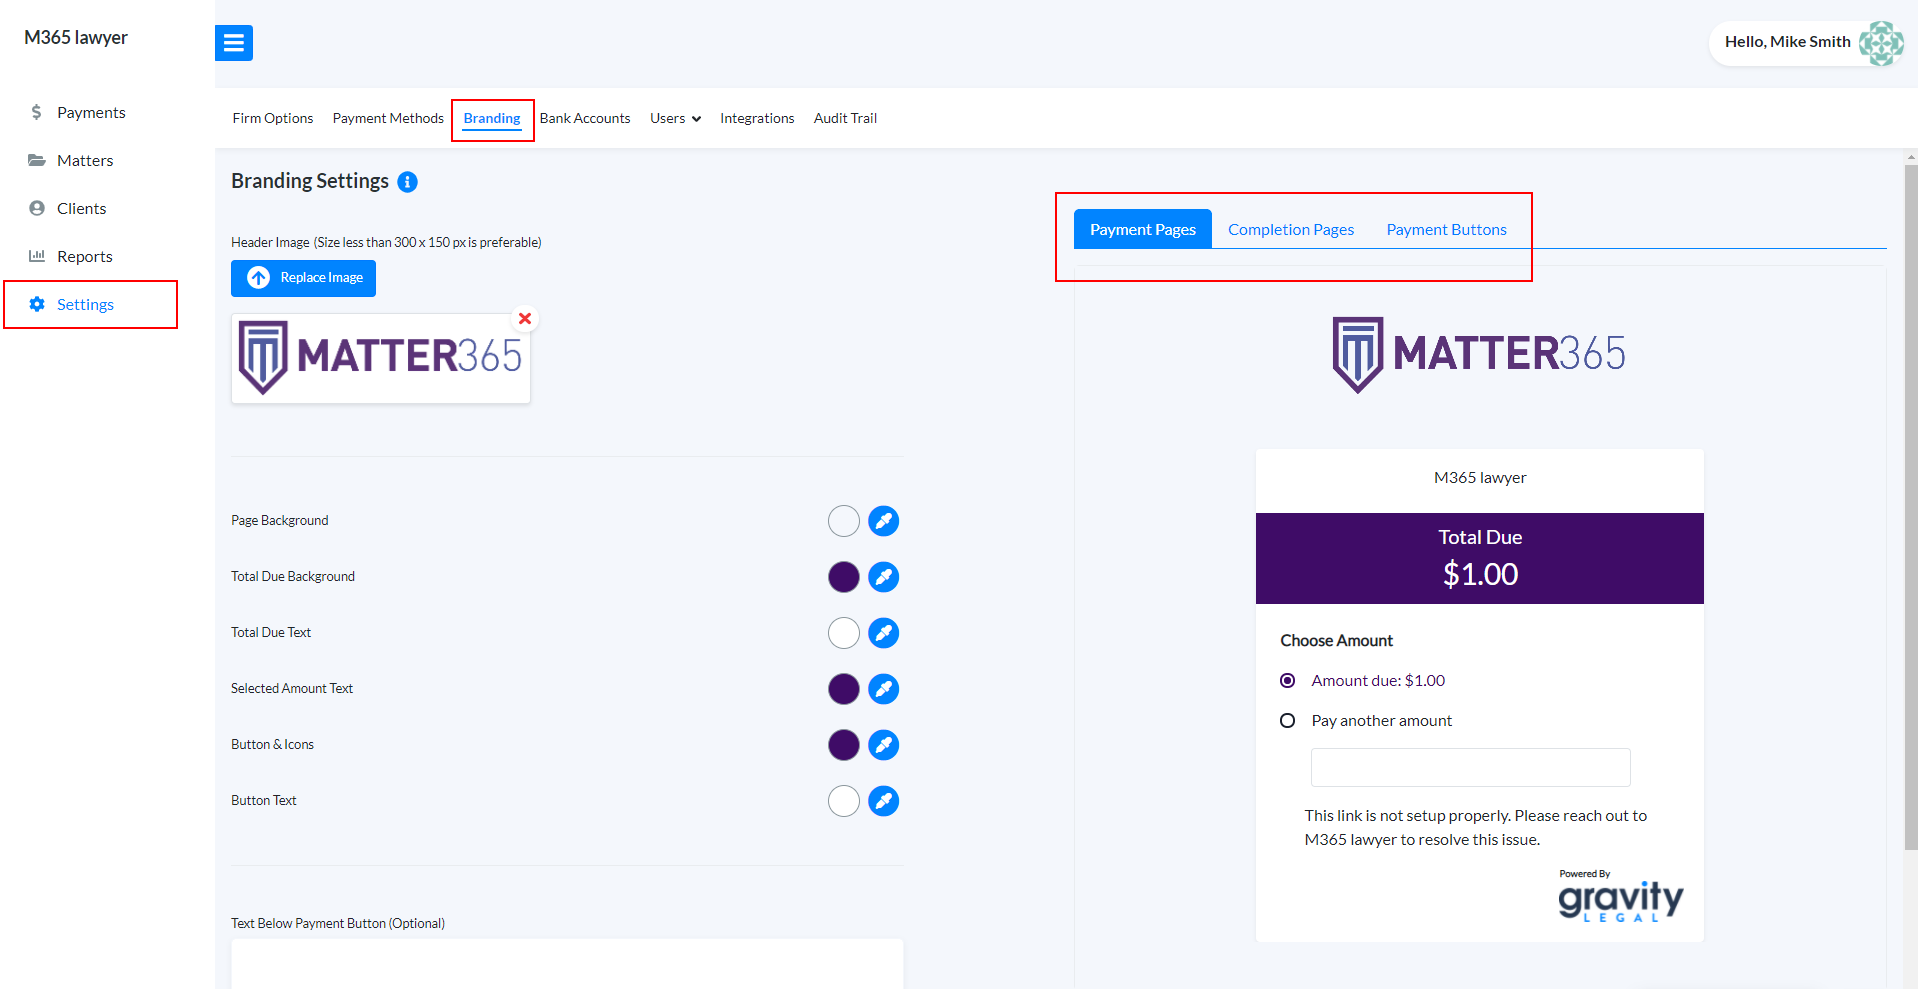The image size is (1918, 989).
Task: Go to Payments in the sidebar
Action: [91, 112]
